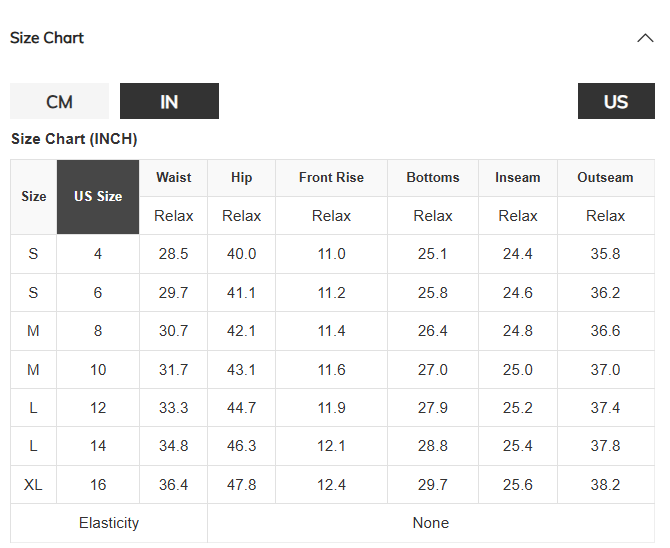Click the Elasticity row label

click(x=109, y=523)
